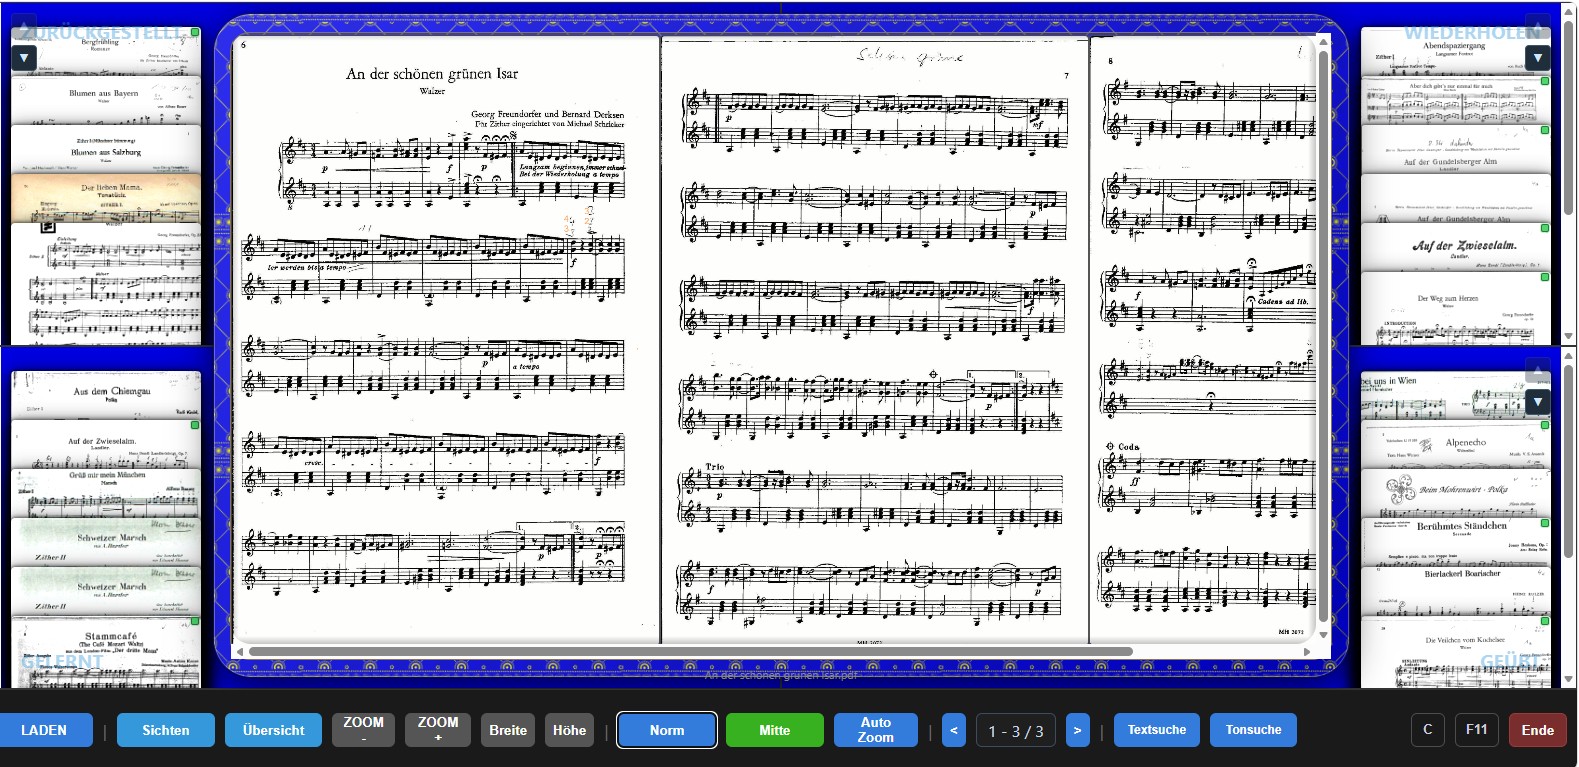Quit with the red Ende button

point(1538,730)
